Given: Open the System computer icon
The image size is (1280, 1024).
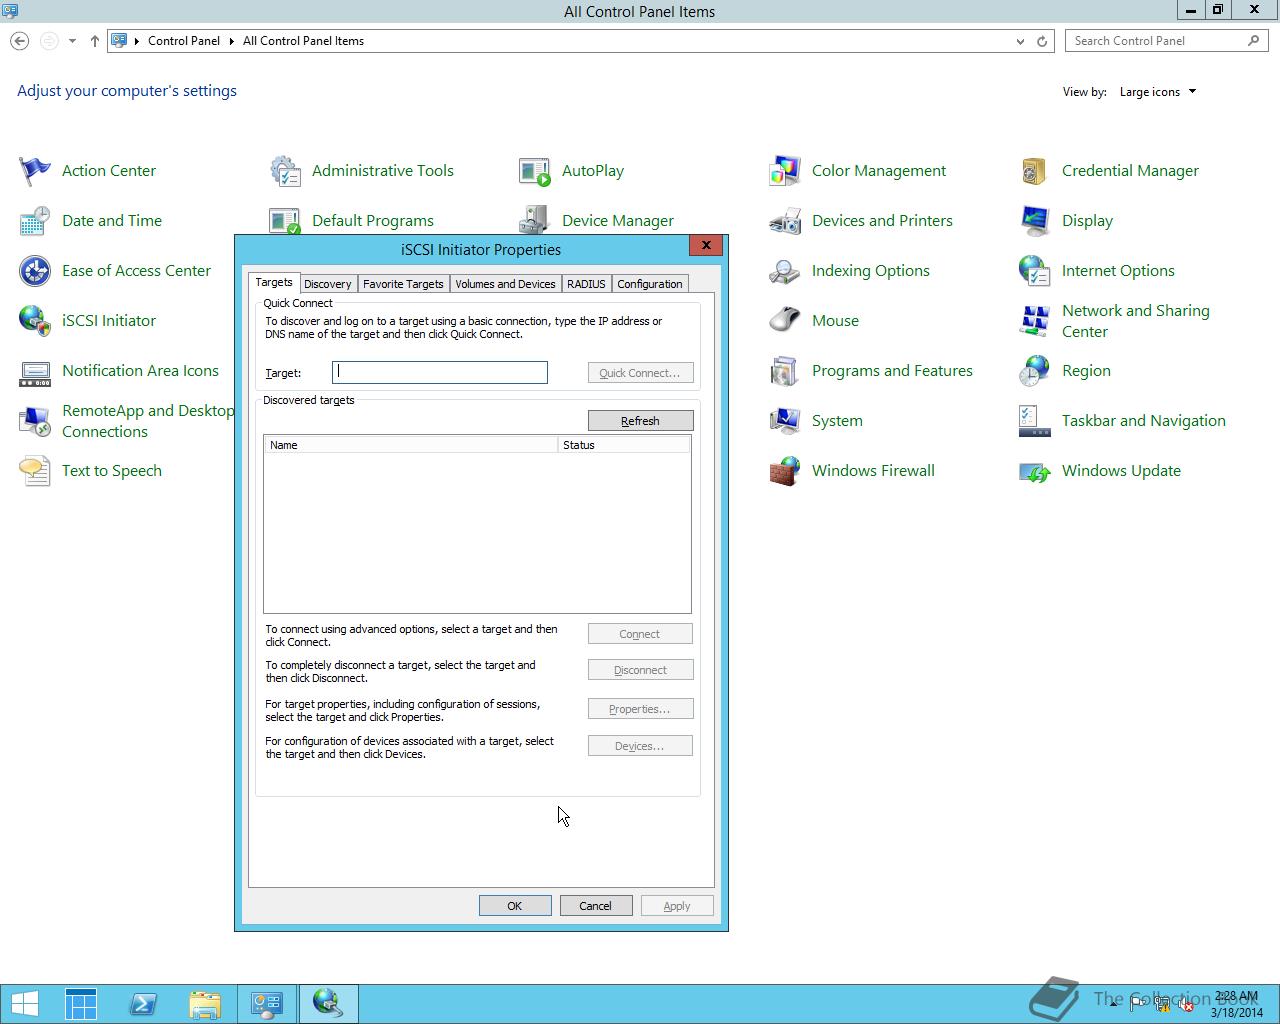Looking at the screenshot, I should [785, 421].
